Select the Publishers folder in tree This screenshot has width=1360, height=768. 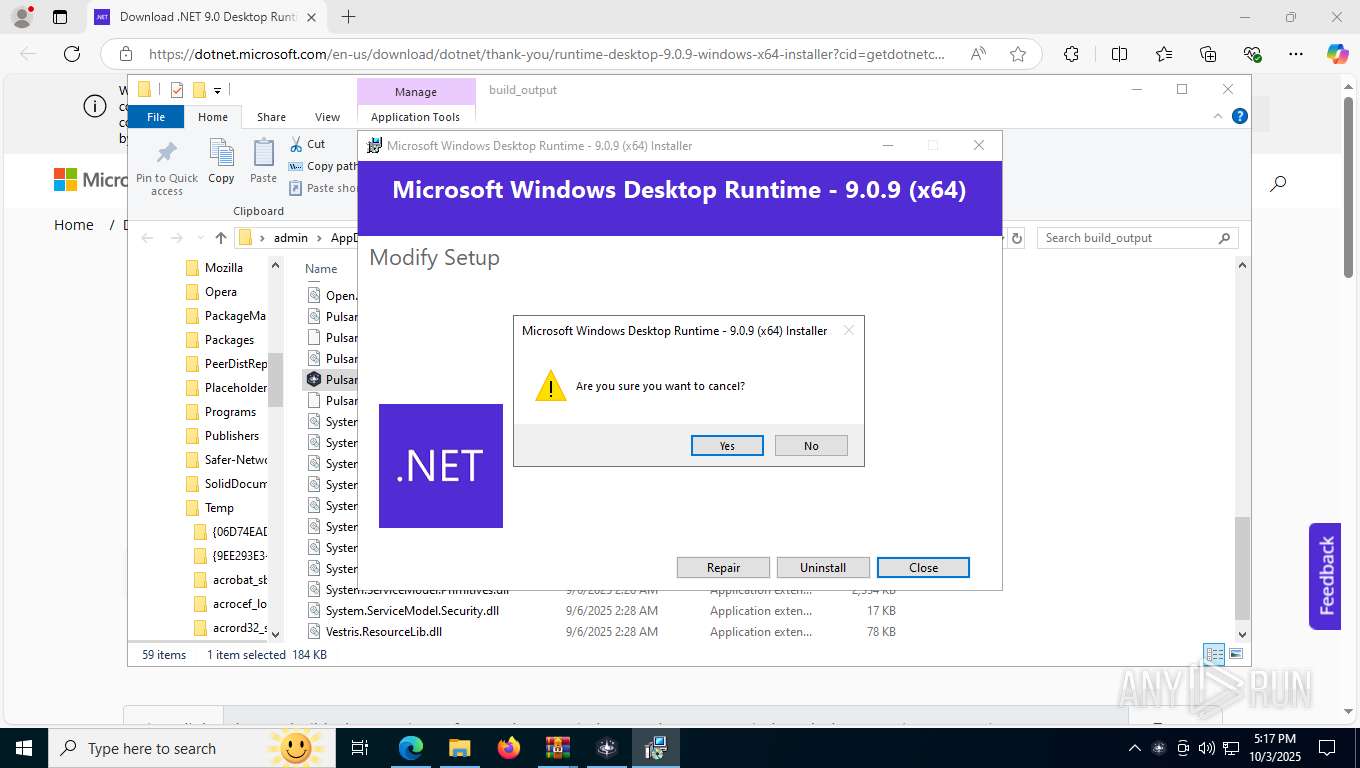coord(232,436)
